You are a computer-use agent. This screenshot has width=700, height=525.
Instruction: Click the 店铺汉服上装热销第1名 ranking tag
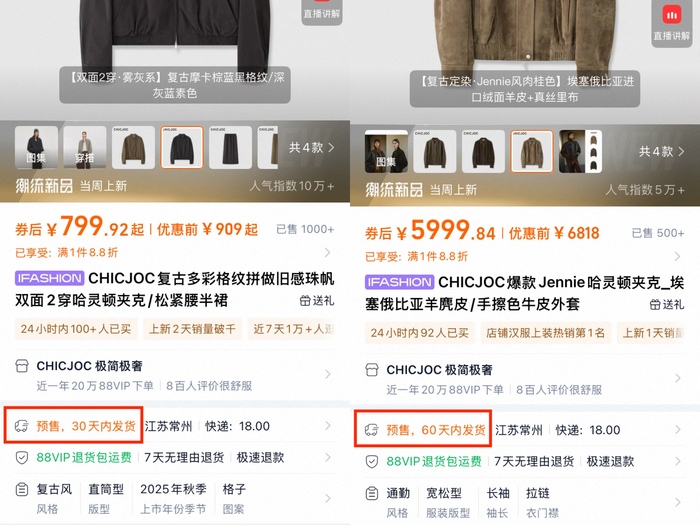pyautogui.click(x=545, y=333)
